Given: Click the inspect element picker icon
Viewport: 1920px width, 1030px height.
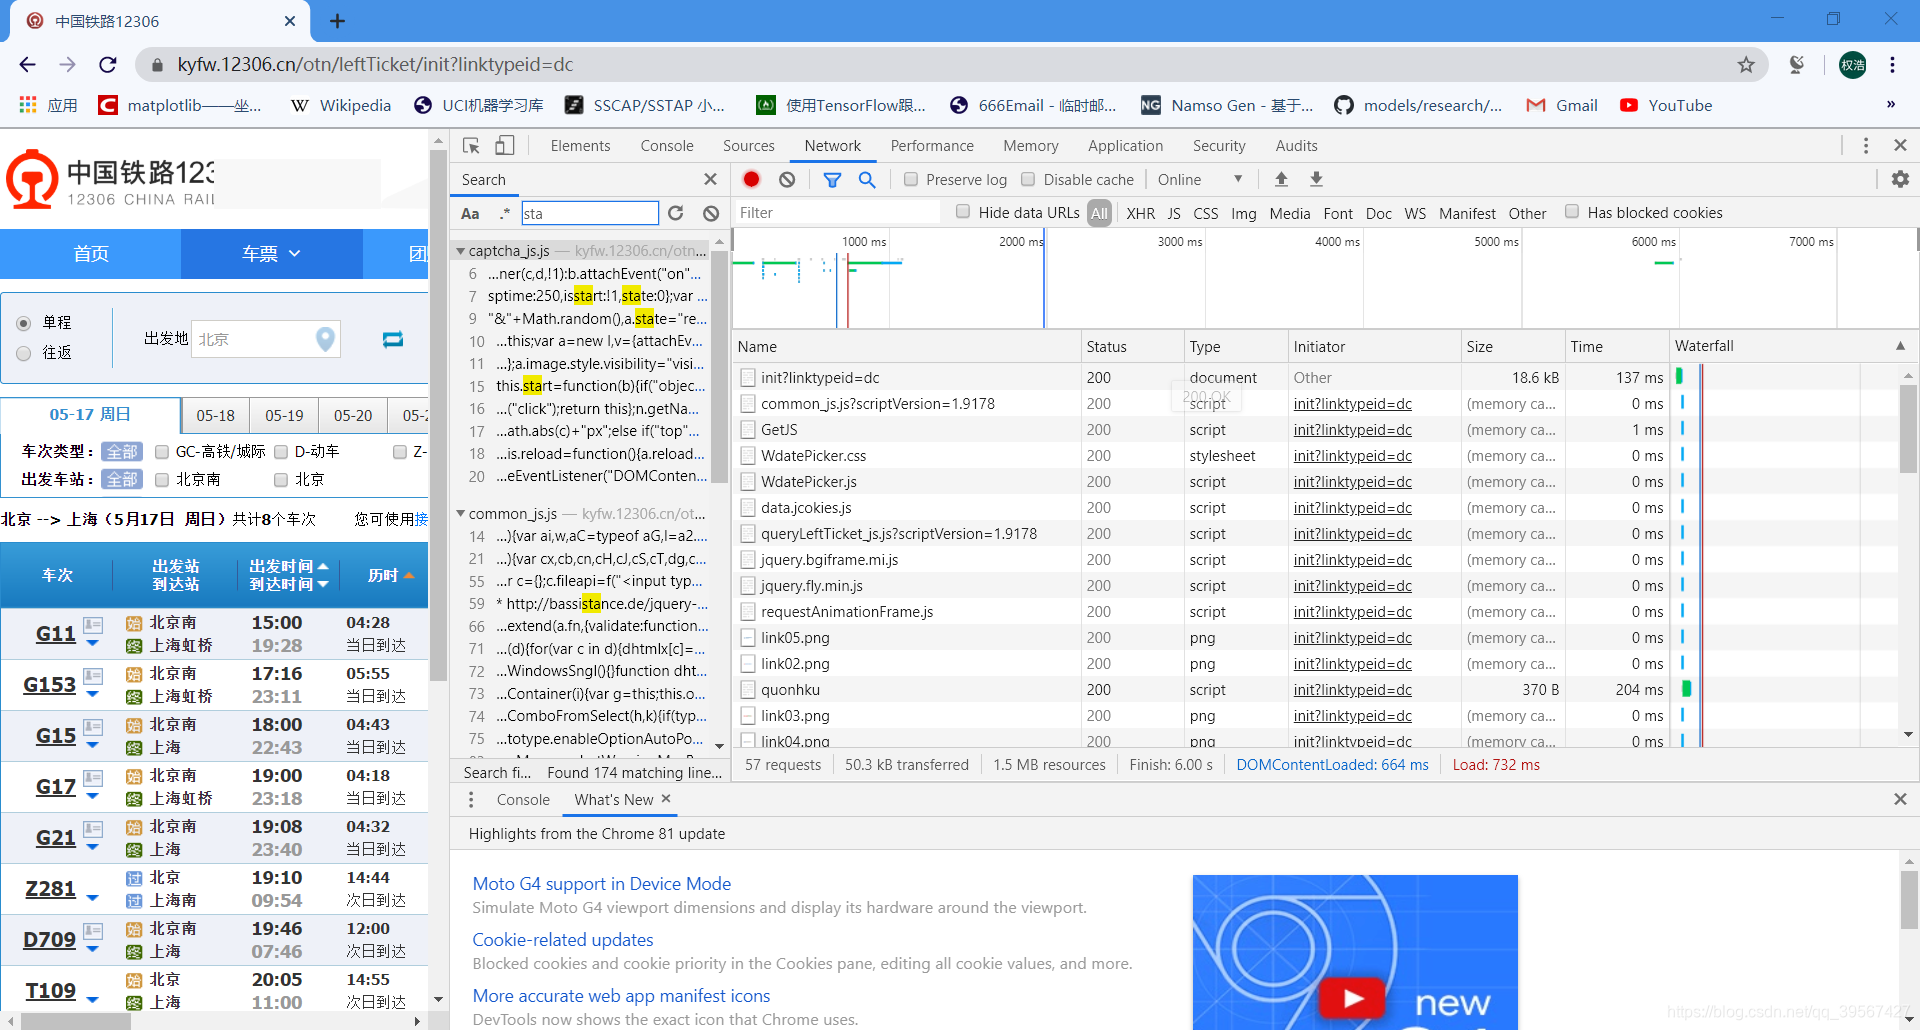Looking at the screenshot, I should click(x=471, y=146).
